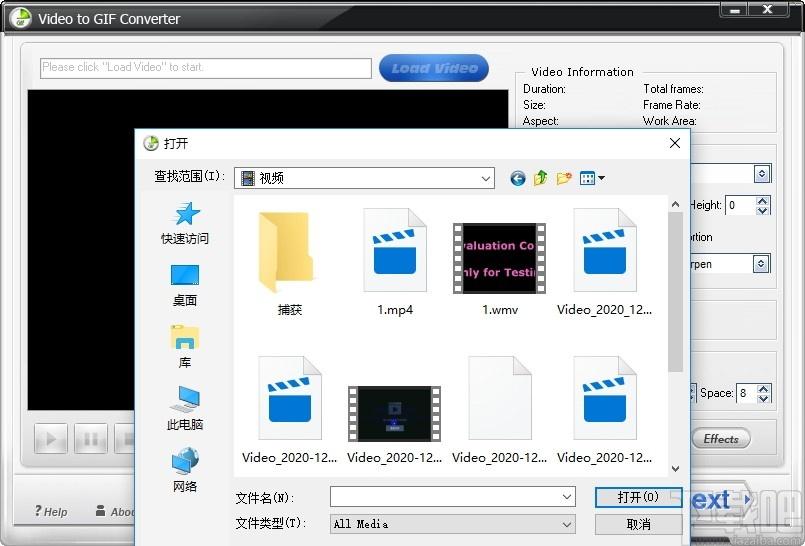Go back using the blue back arrow icon
Image resolution: width=805 pixels, height=546 pixels.
[518, 179]
